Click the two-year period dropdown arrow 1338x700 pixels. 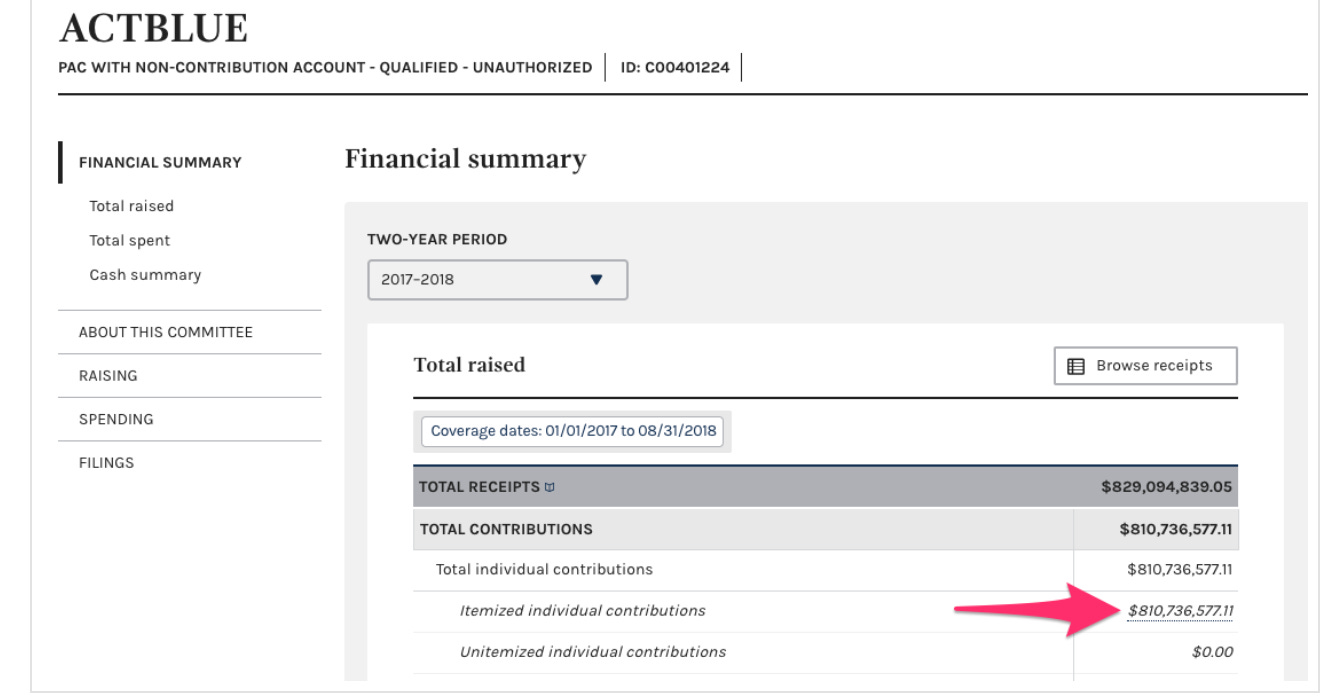point(597,280)
